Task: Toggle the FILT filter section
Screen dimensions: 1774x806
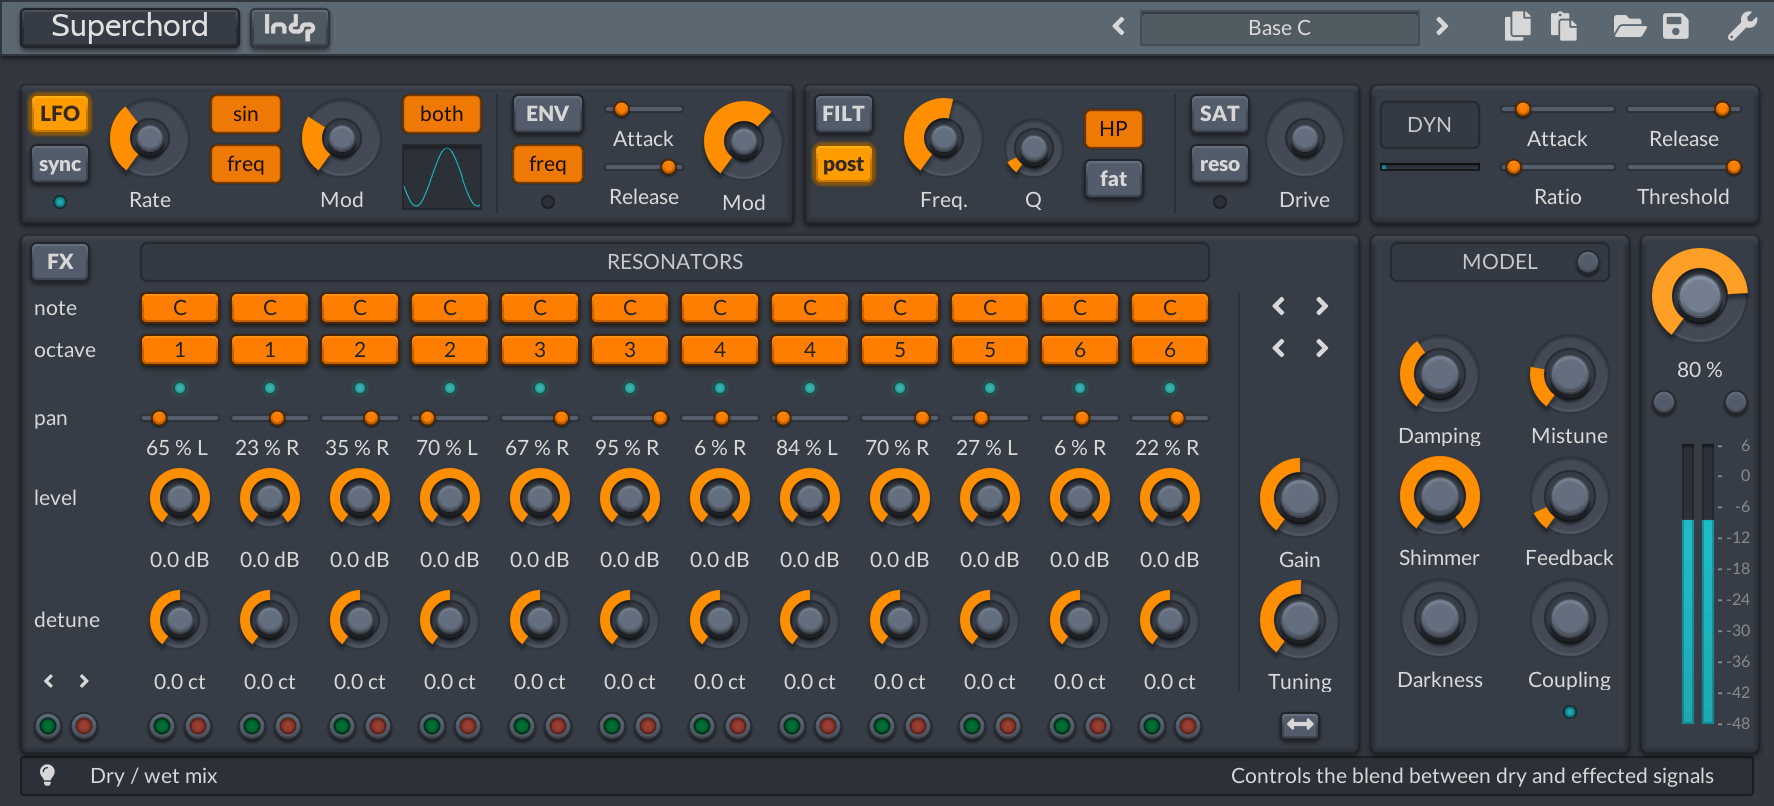Action: [x=843, y=114]
